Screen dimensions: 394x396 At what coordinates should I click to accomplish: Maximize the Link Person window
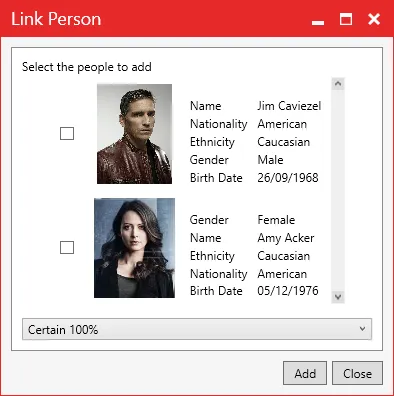tap(346, 19)
